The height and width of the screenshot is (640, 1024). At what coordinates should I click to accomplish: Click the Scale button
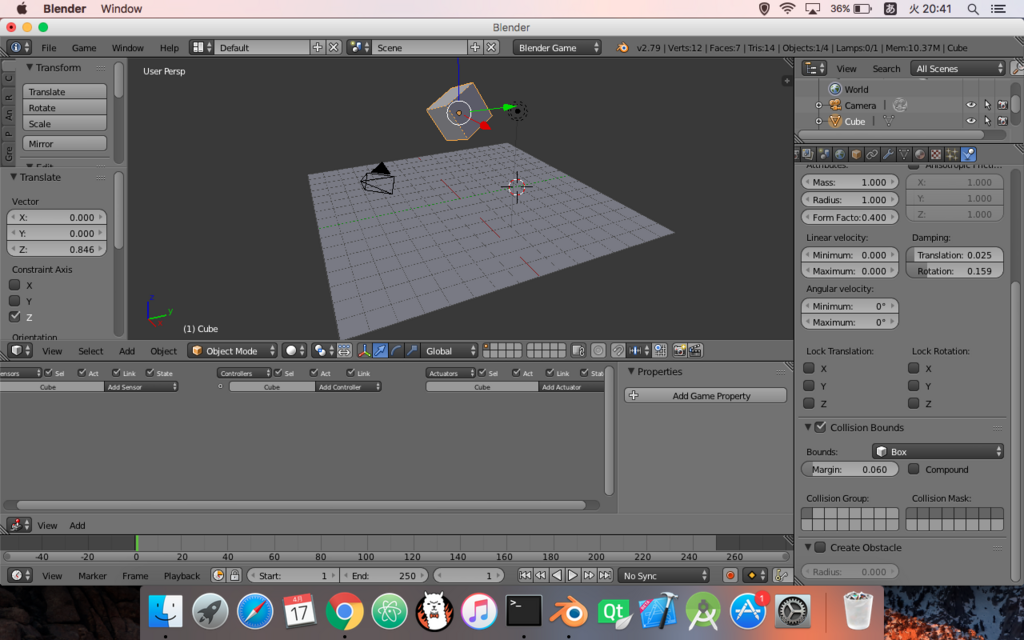[65, 123]
